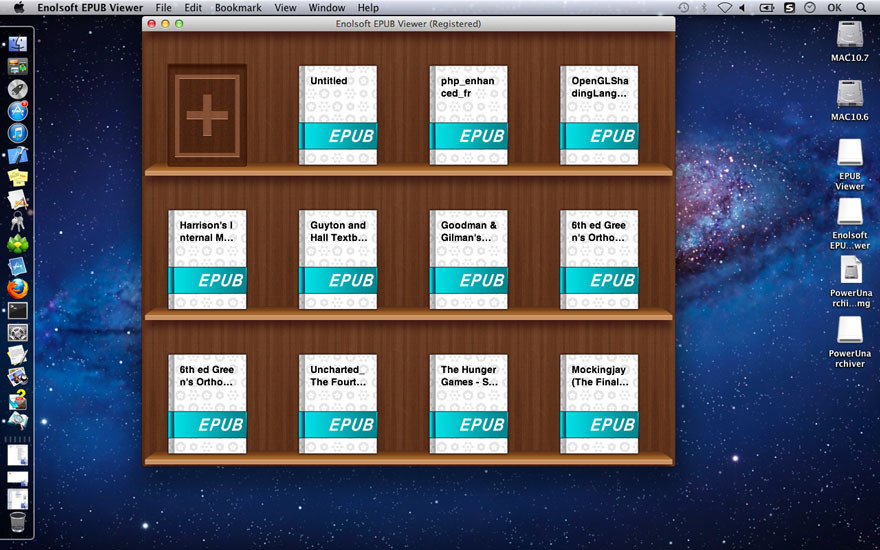Open MAC10.6 drive on desktop

pyautogui.click(x=850, y=100)
